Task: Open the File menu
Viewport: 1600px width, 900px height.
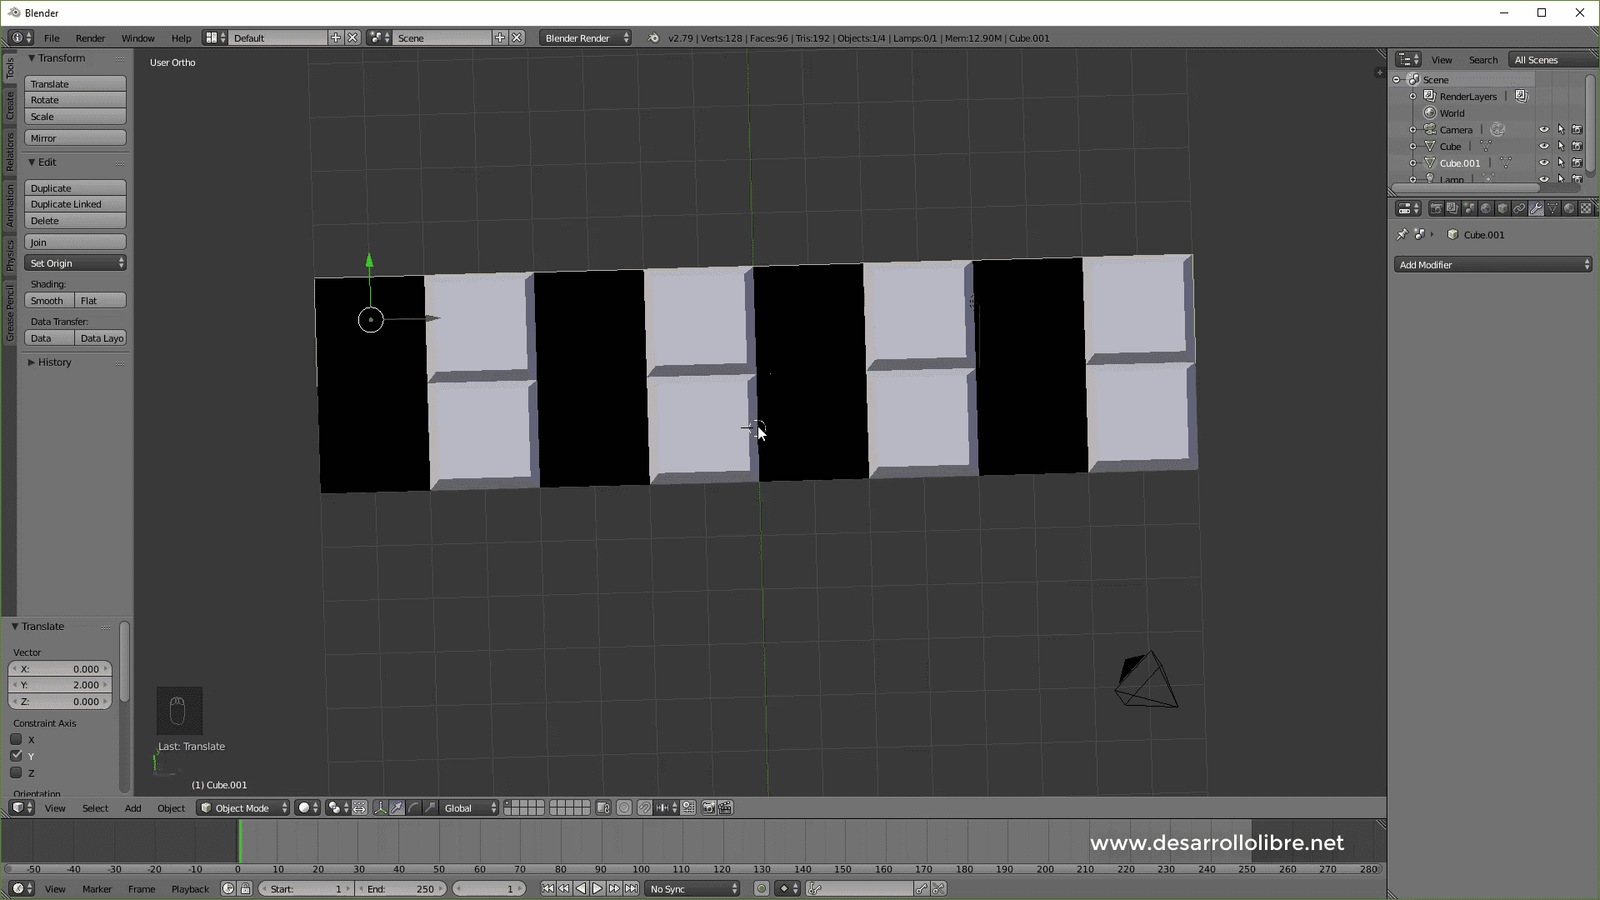Action: tap(51, 38)
